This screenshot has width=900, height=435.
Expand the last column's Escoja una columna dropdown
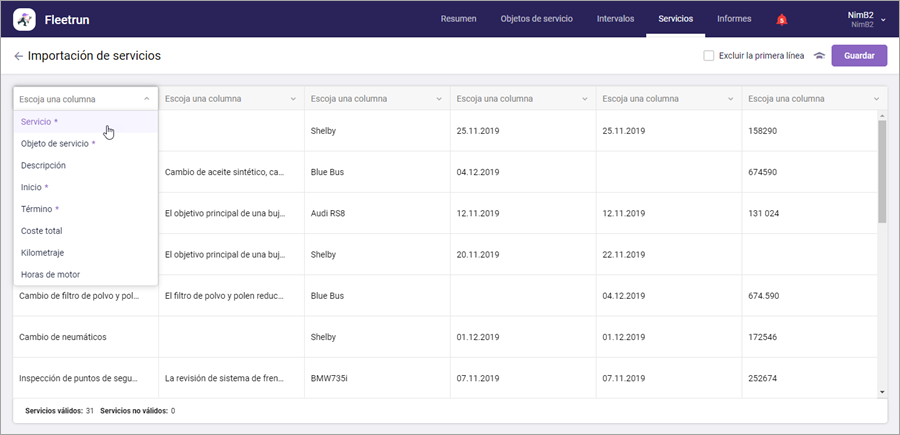tap(814, 99)
